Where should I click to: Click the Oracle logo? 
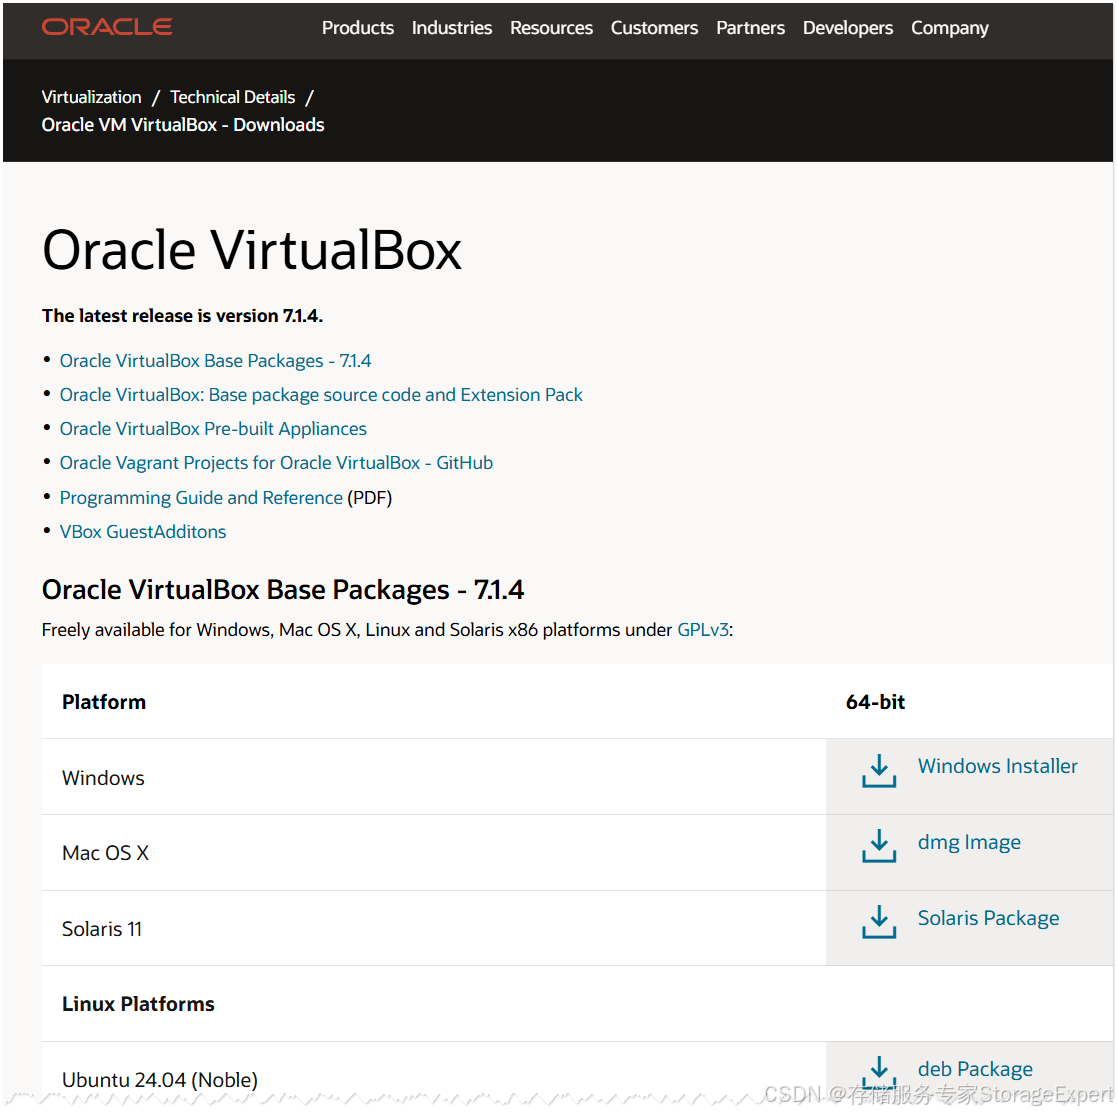[x=107, y=27]
